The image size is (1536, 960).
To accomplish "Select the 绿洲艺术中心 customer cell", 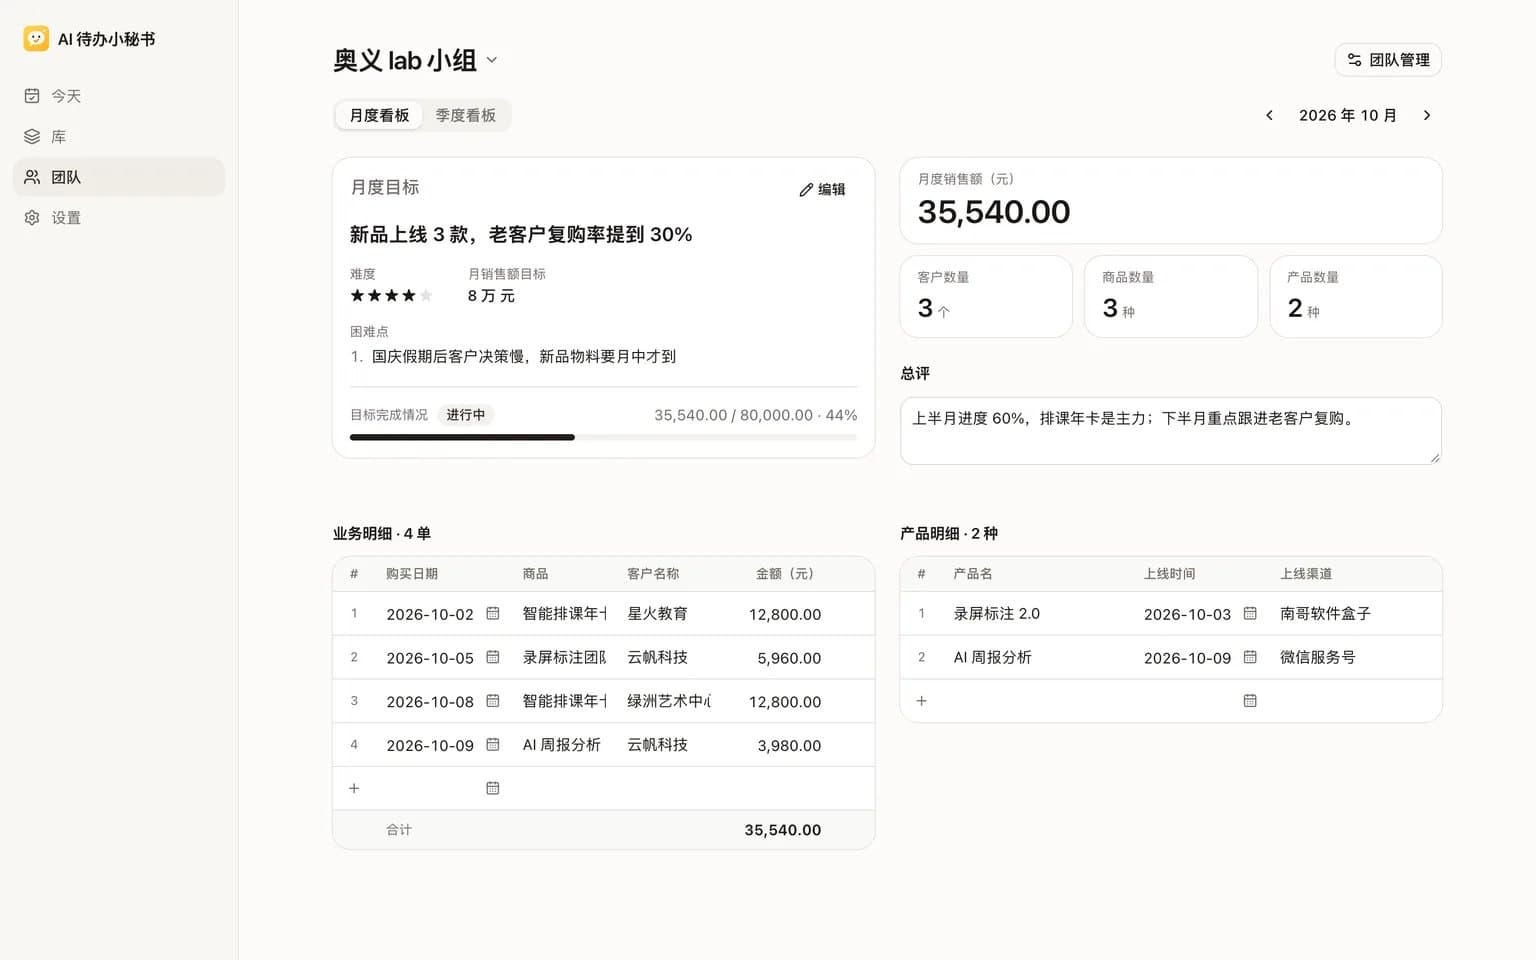I will [x=668, y=701].
